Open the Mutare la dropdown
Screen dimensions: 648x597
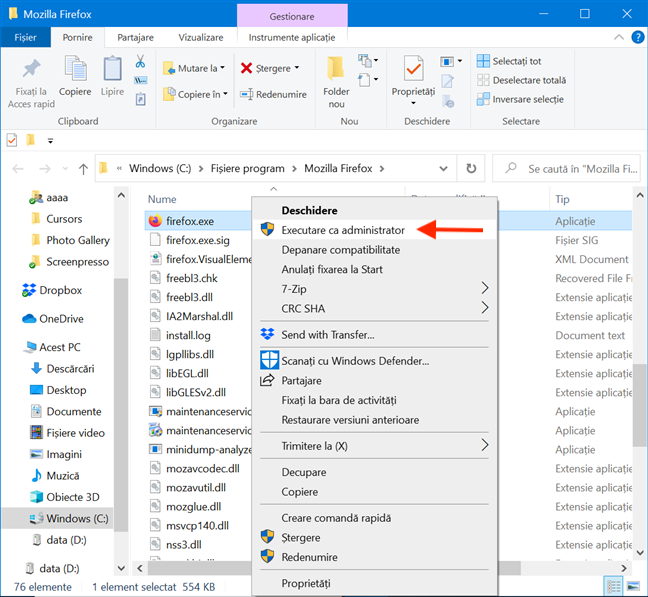[194, 68]
